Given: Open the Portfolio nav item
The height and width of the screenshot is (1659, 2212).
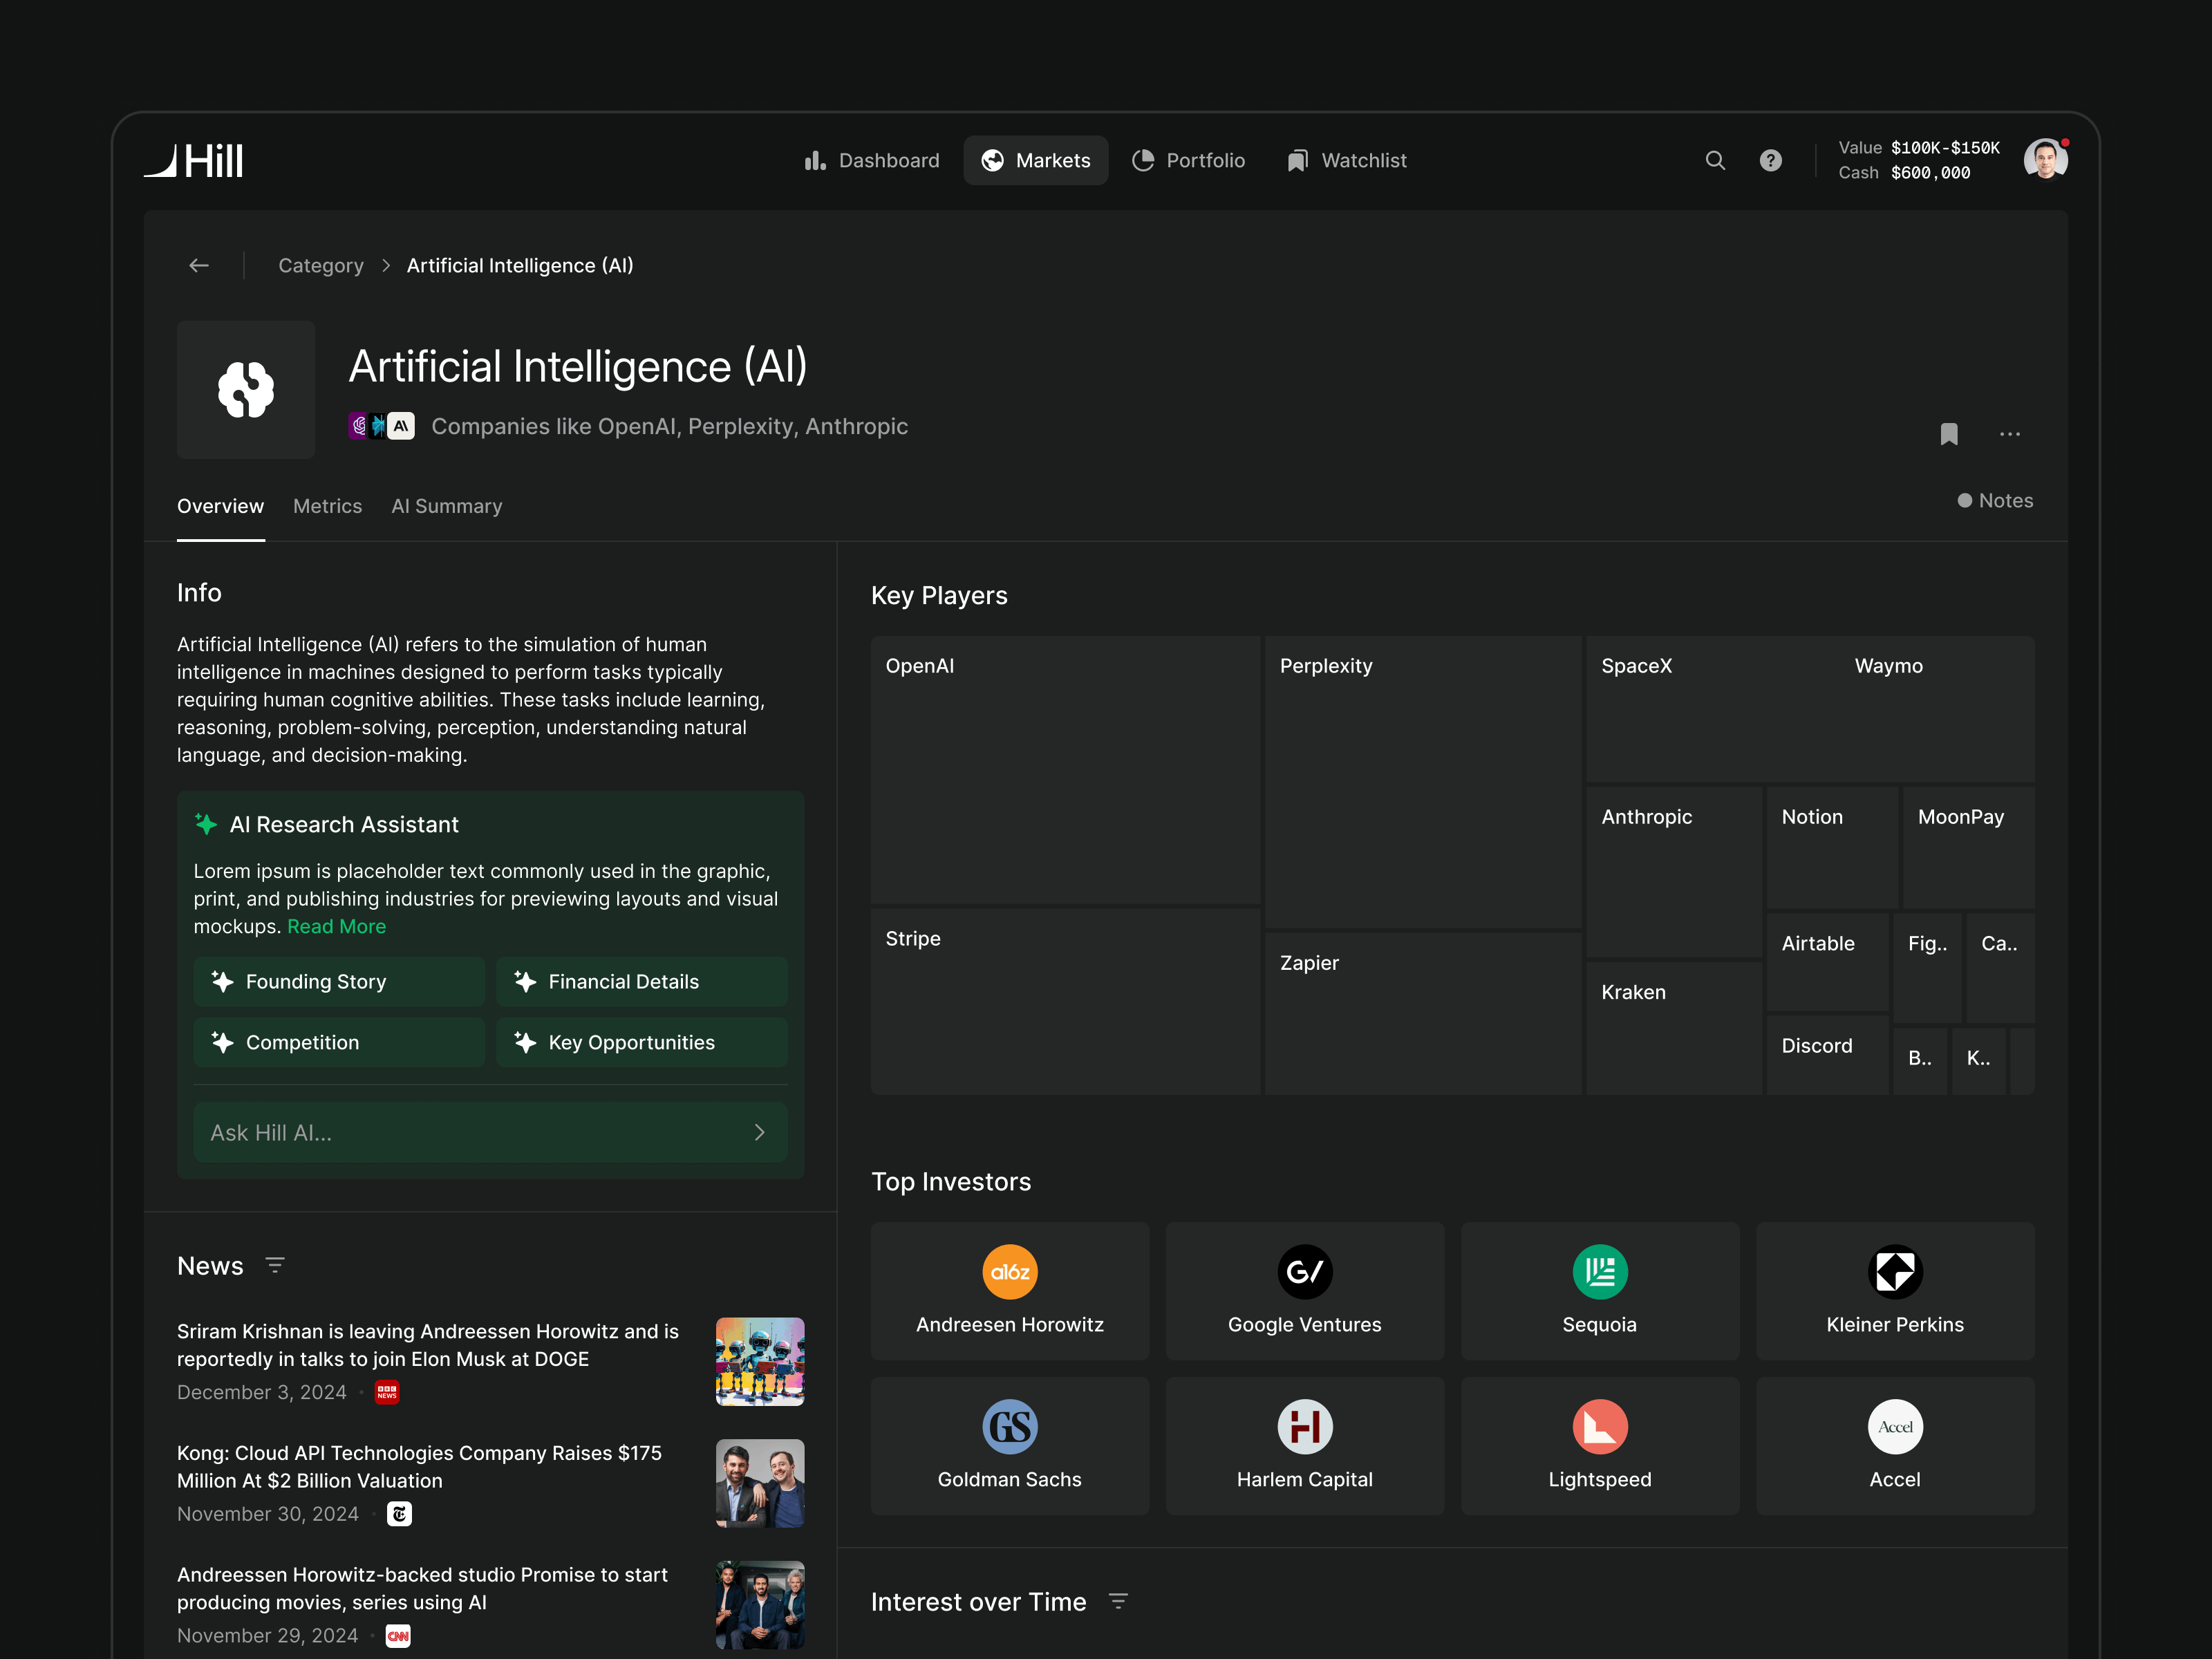Looking at the screenshot, I should pos(1188,160).
